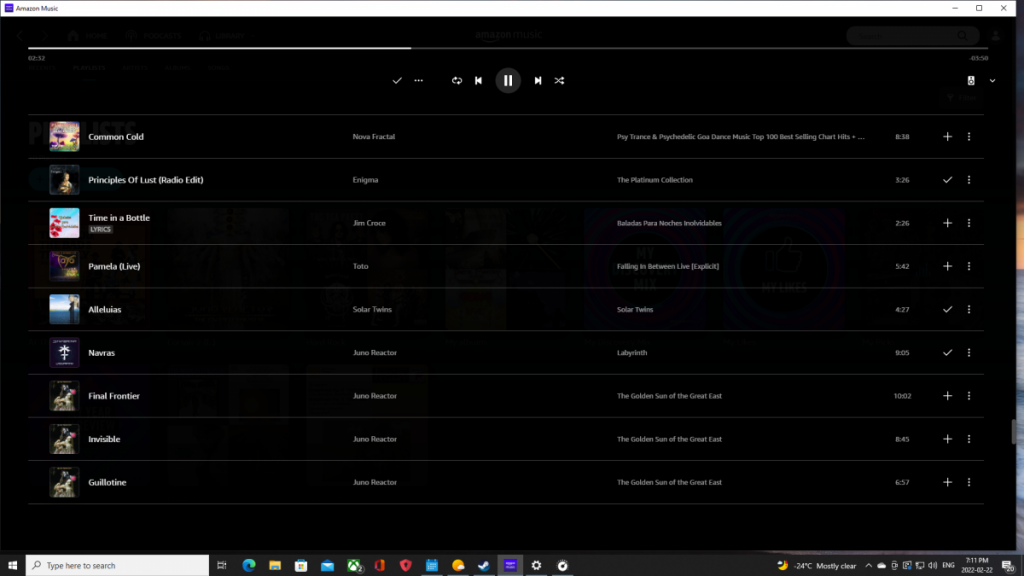The width and height of the screenshot is (1024, 576).
Task: Navigate back with the back arrow
Action: [x=20, y=35]
